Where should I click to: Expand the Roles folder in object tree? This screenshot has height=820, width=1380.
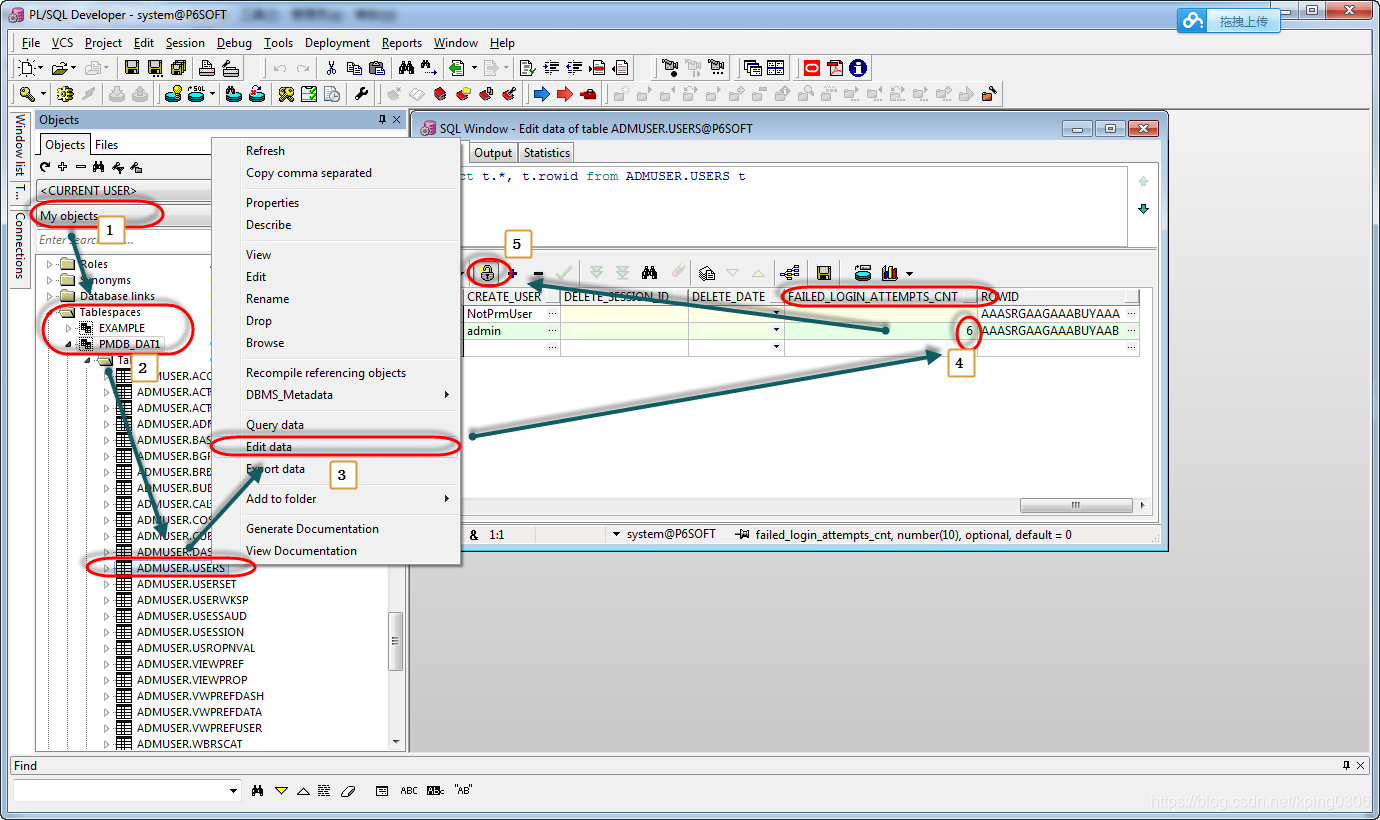click(50, 264)
